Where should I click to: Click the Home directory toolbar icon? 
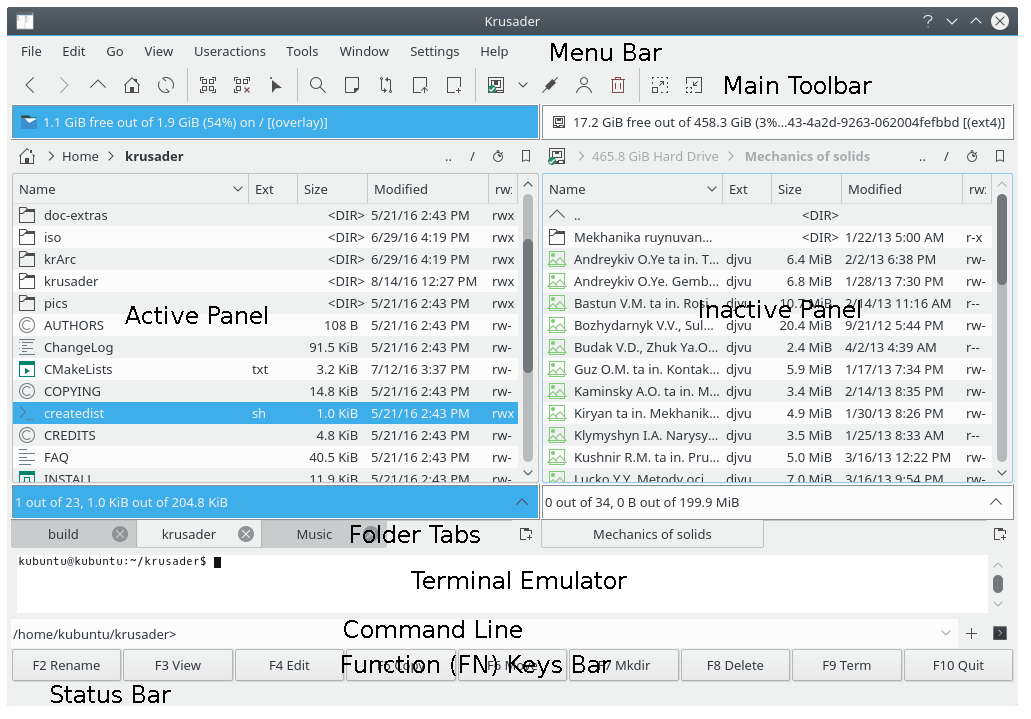pos(131,86)
